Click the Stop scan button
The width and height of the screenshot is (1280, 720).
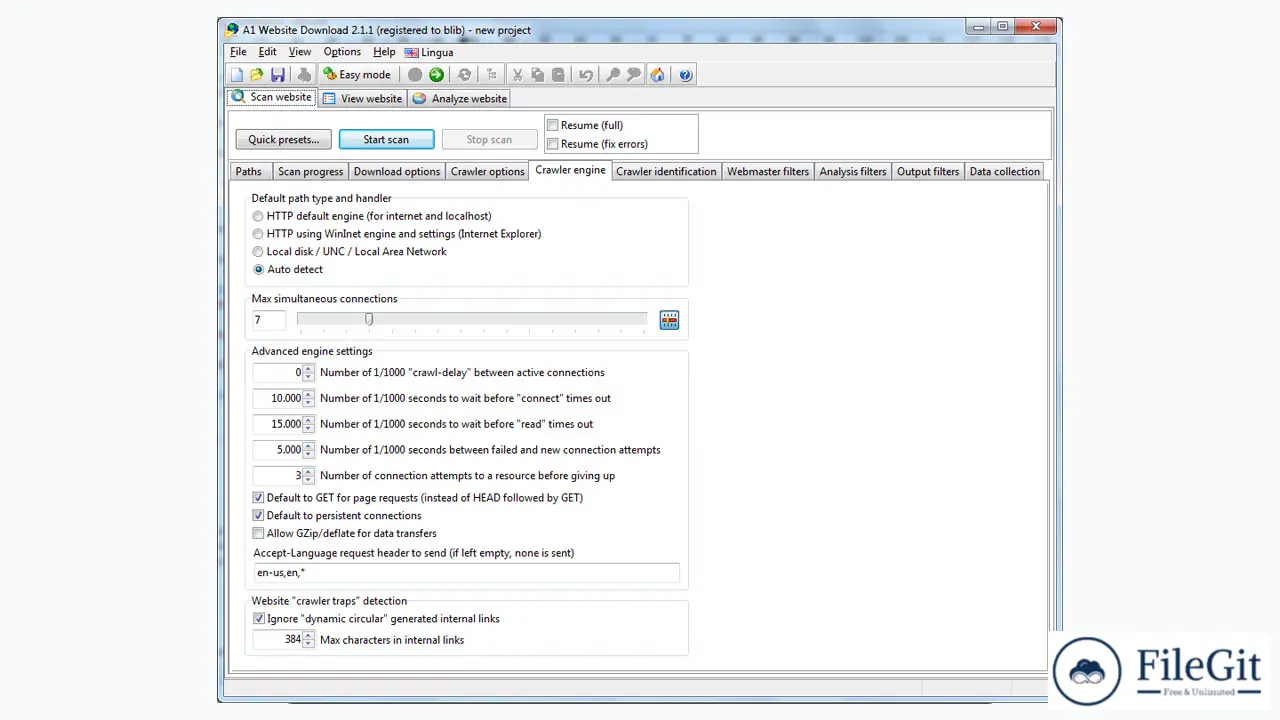[489, 140]
